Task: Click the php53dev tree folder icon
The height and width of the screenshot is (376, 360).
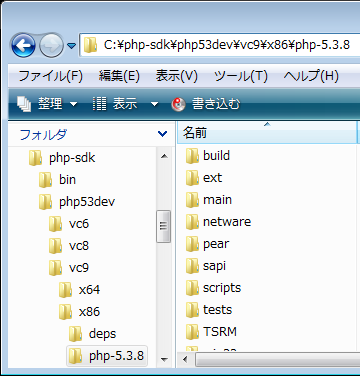Action: (45, 202)
